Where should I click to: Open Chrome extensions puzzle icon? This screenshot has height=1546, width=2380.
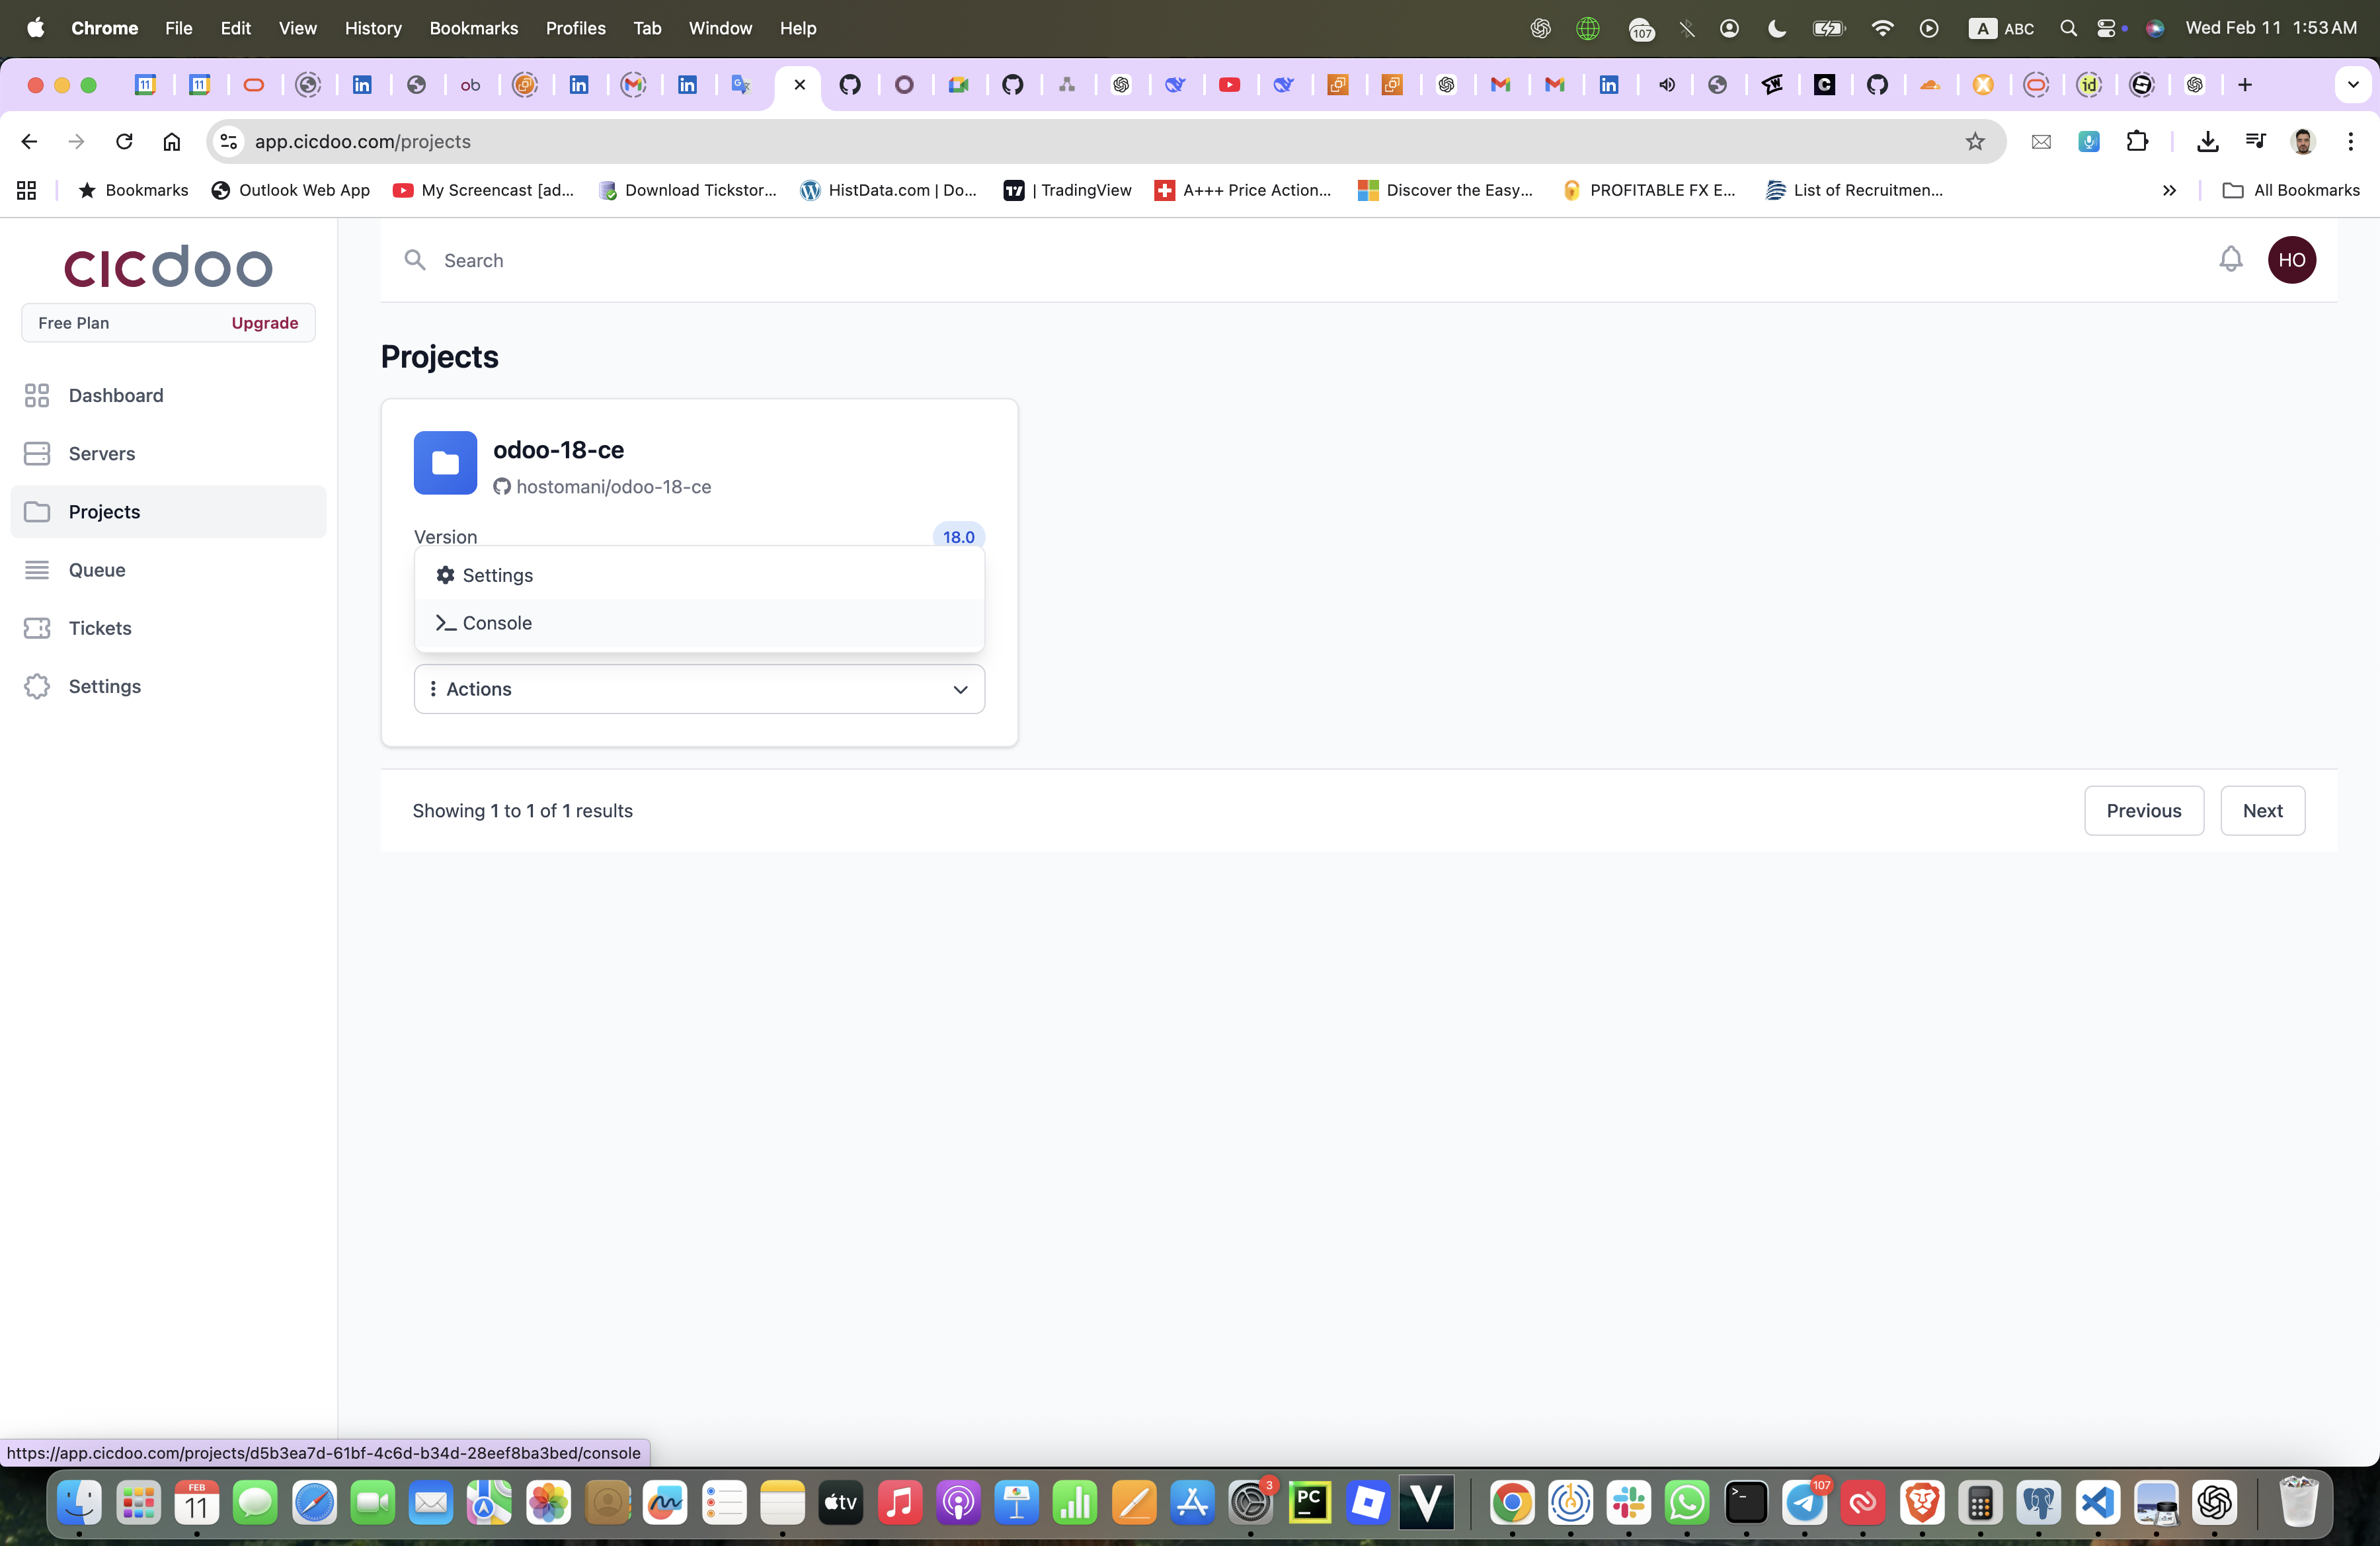[2136, 142]
